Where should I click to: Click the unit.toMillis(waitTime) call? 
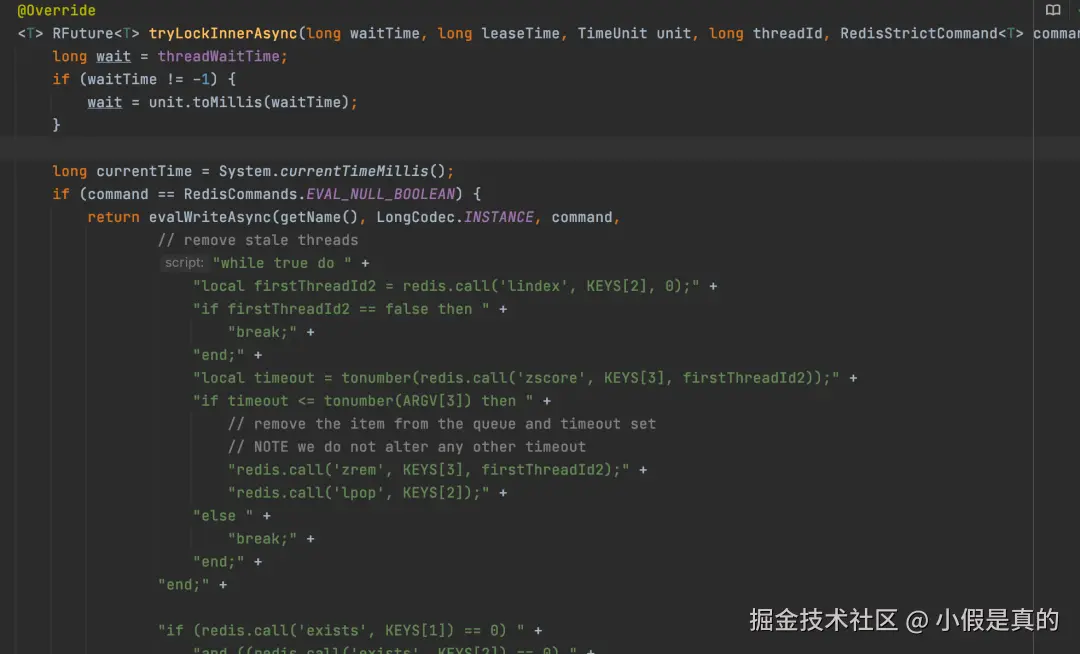[x=249, y=102]
